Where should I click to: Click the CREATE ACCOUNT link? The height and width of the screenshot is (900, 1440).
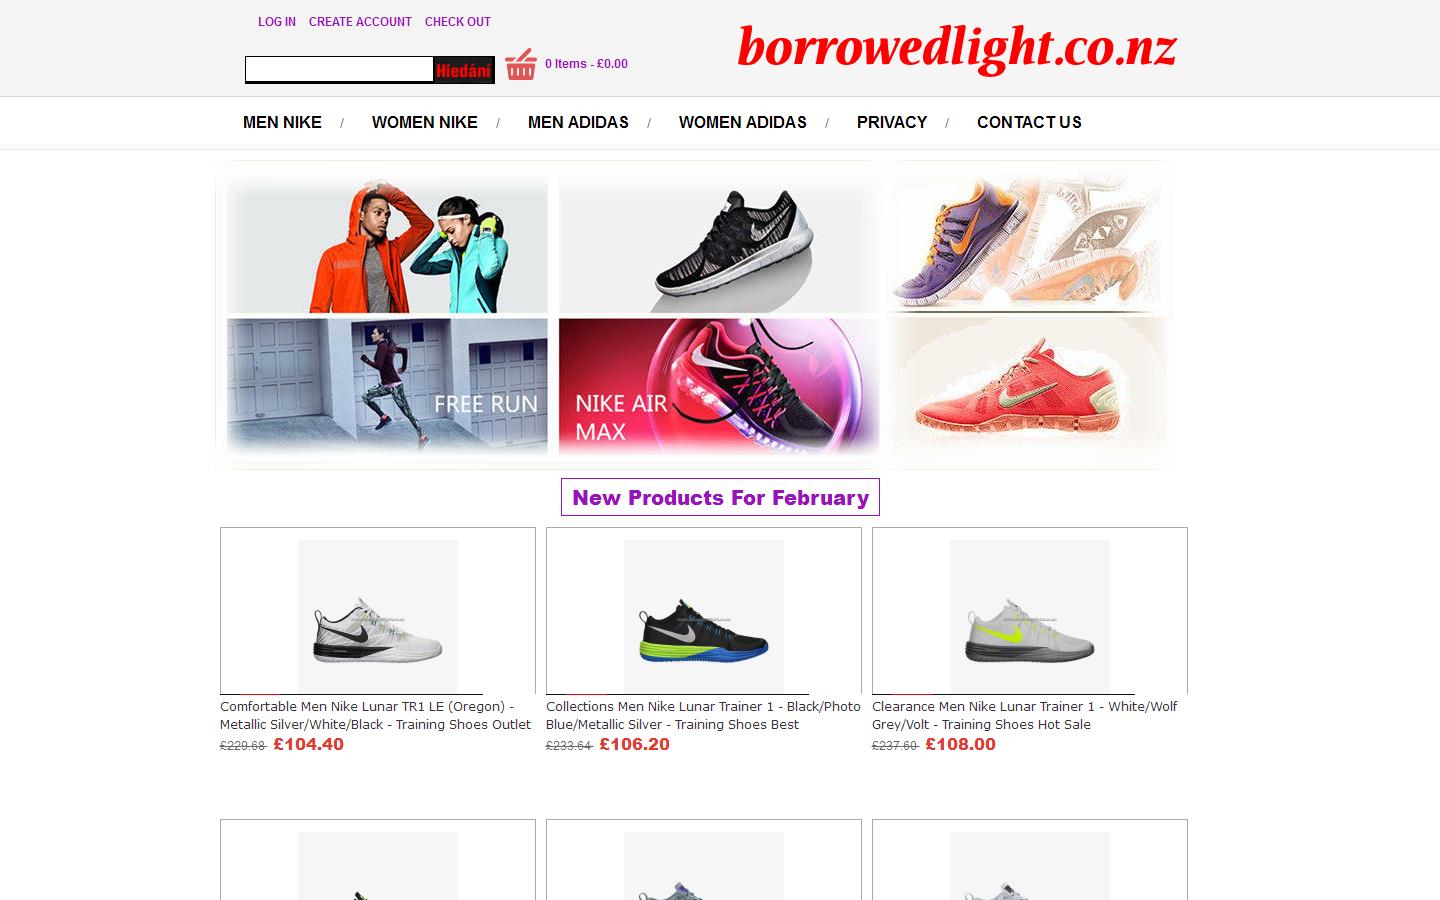coord(360,21)
